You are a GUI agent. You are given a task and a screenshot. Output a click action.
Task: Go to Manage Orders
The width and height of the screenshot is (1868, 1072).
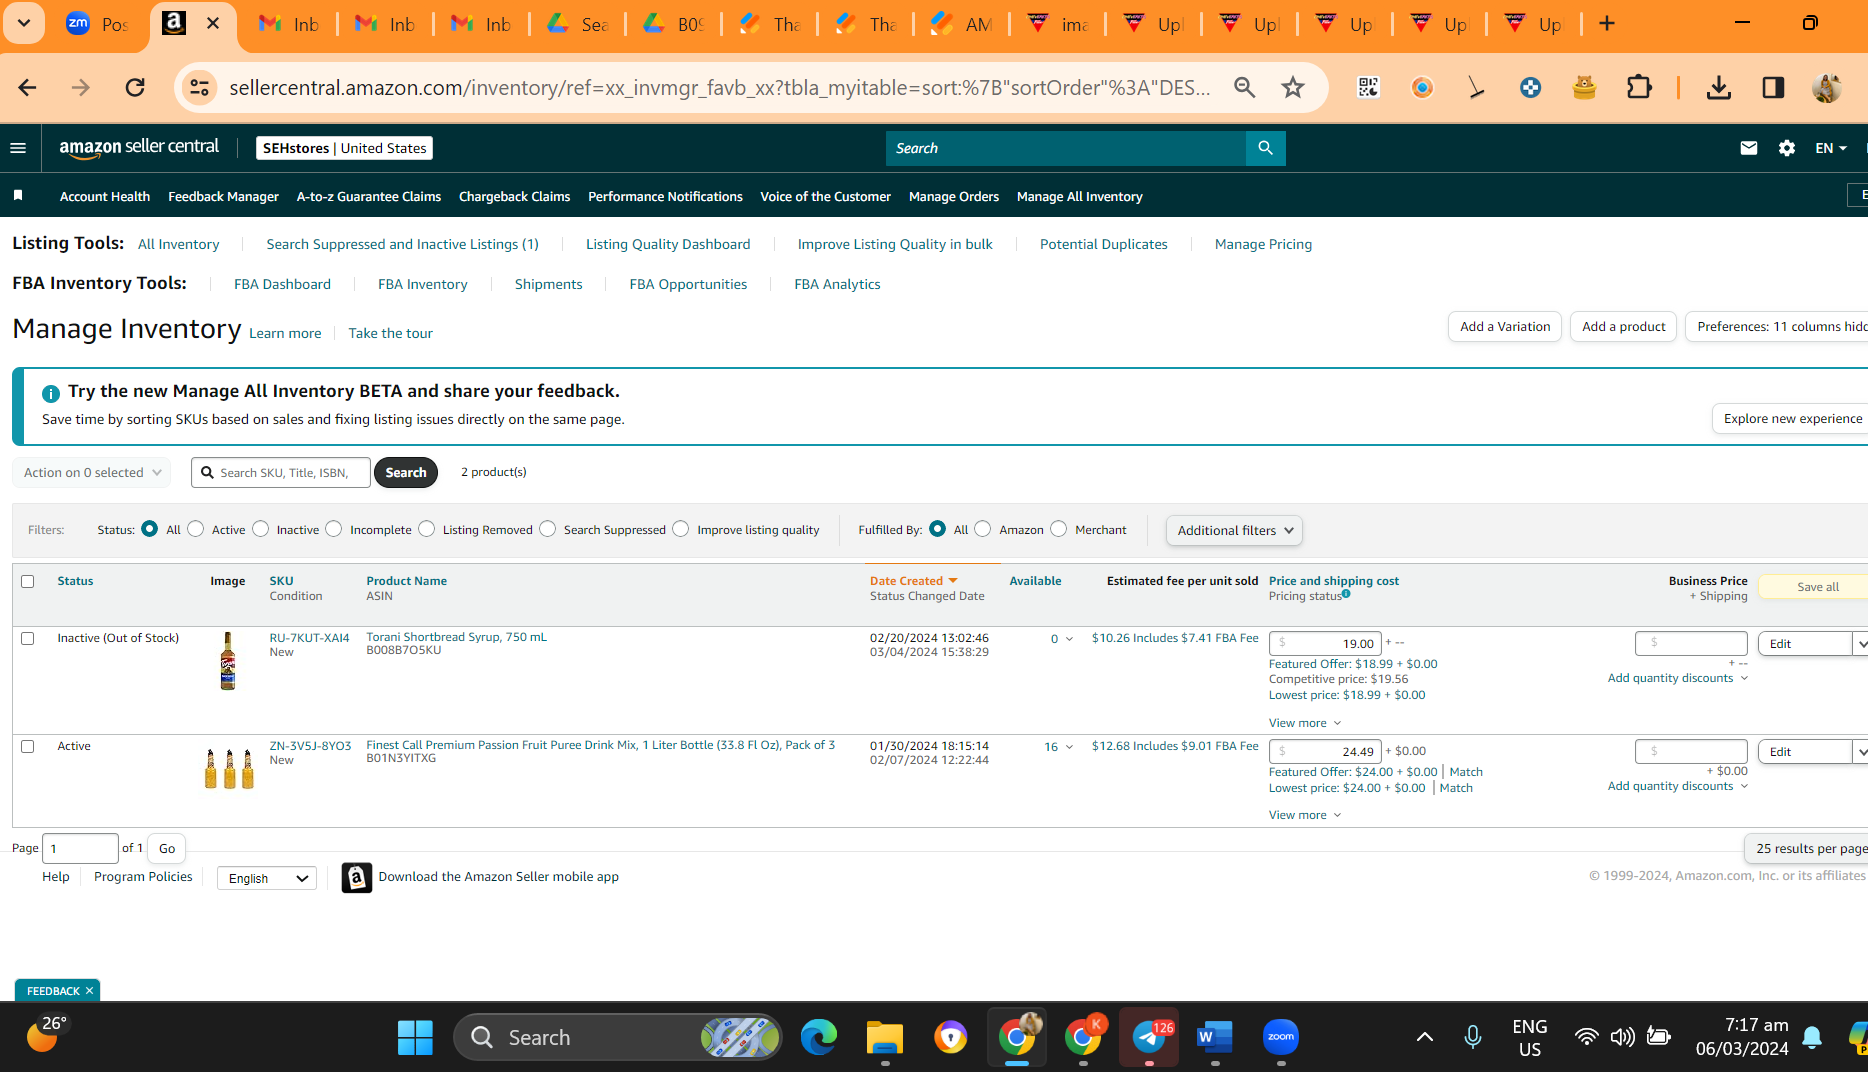click(954, 196)
